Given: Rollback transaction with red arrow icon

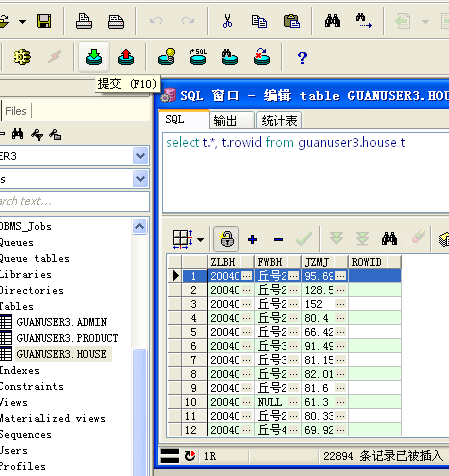Looking at the screenshot, I should 126,57.
